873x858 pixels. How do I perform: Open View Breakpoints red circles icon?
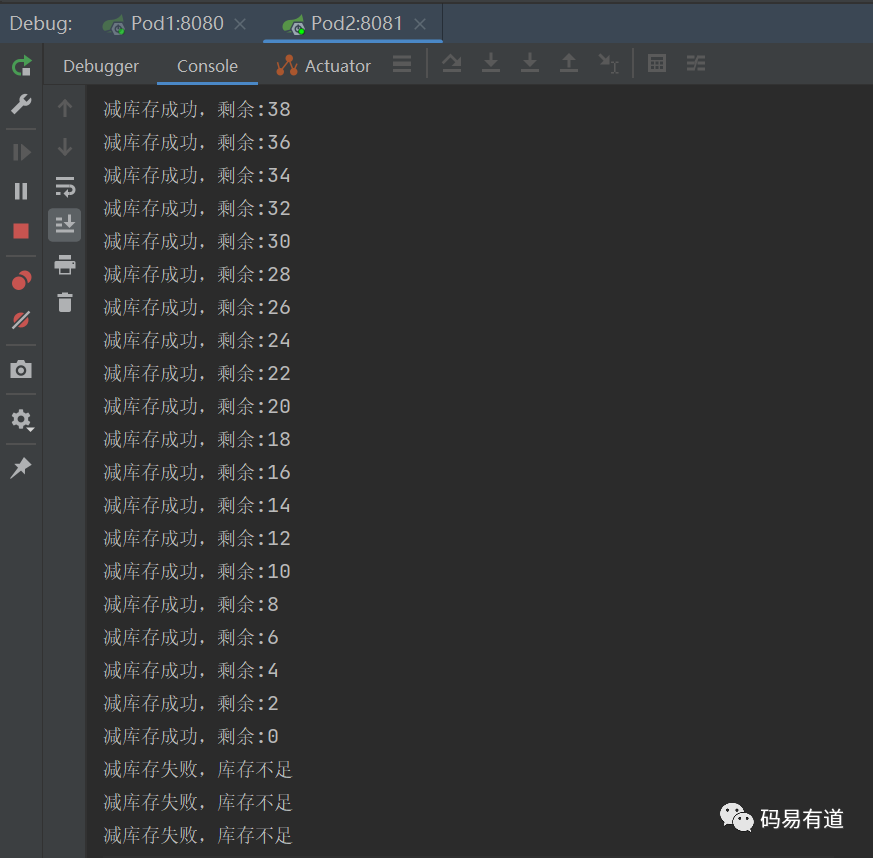(x=21, y=280)
